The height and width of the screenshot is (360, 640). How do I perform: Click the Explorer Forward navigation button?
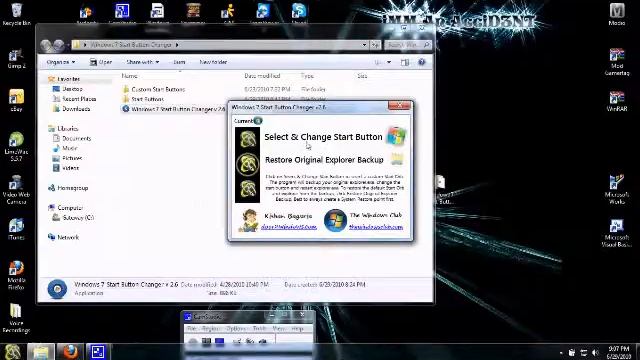[x=59, y=45]
